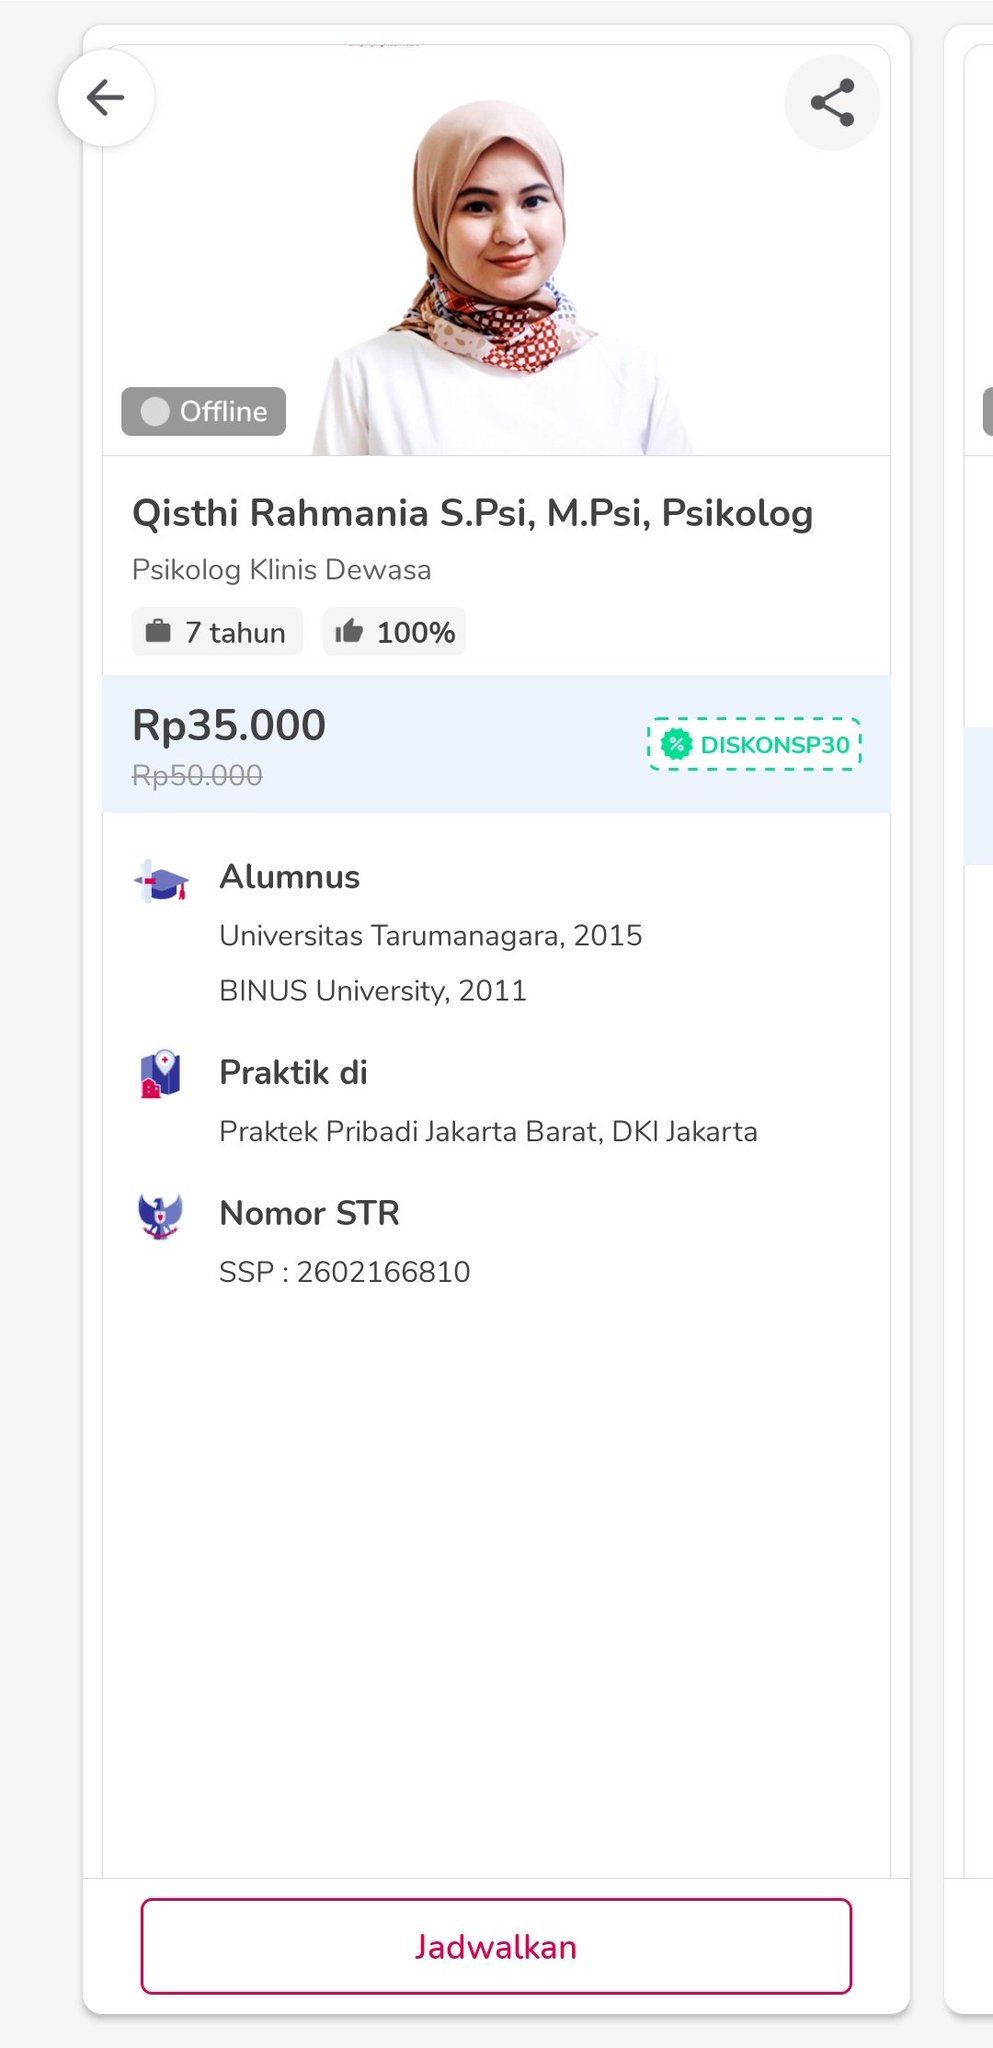Click the Garuda Nomor STR icon

pos(160,1215)
